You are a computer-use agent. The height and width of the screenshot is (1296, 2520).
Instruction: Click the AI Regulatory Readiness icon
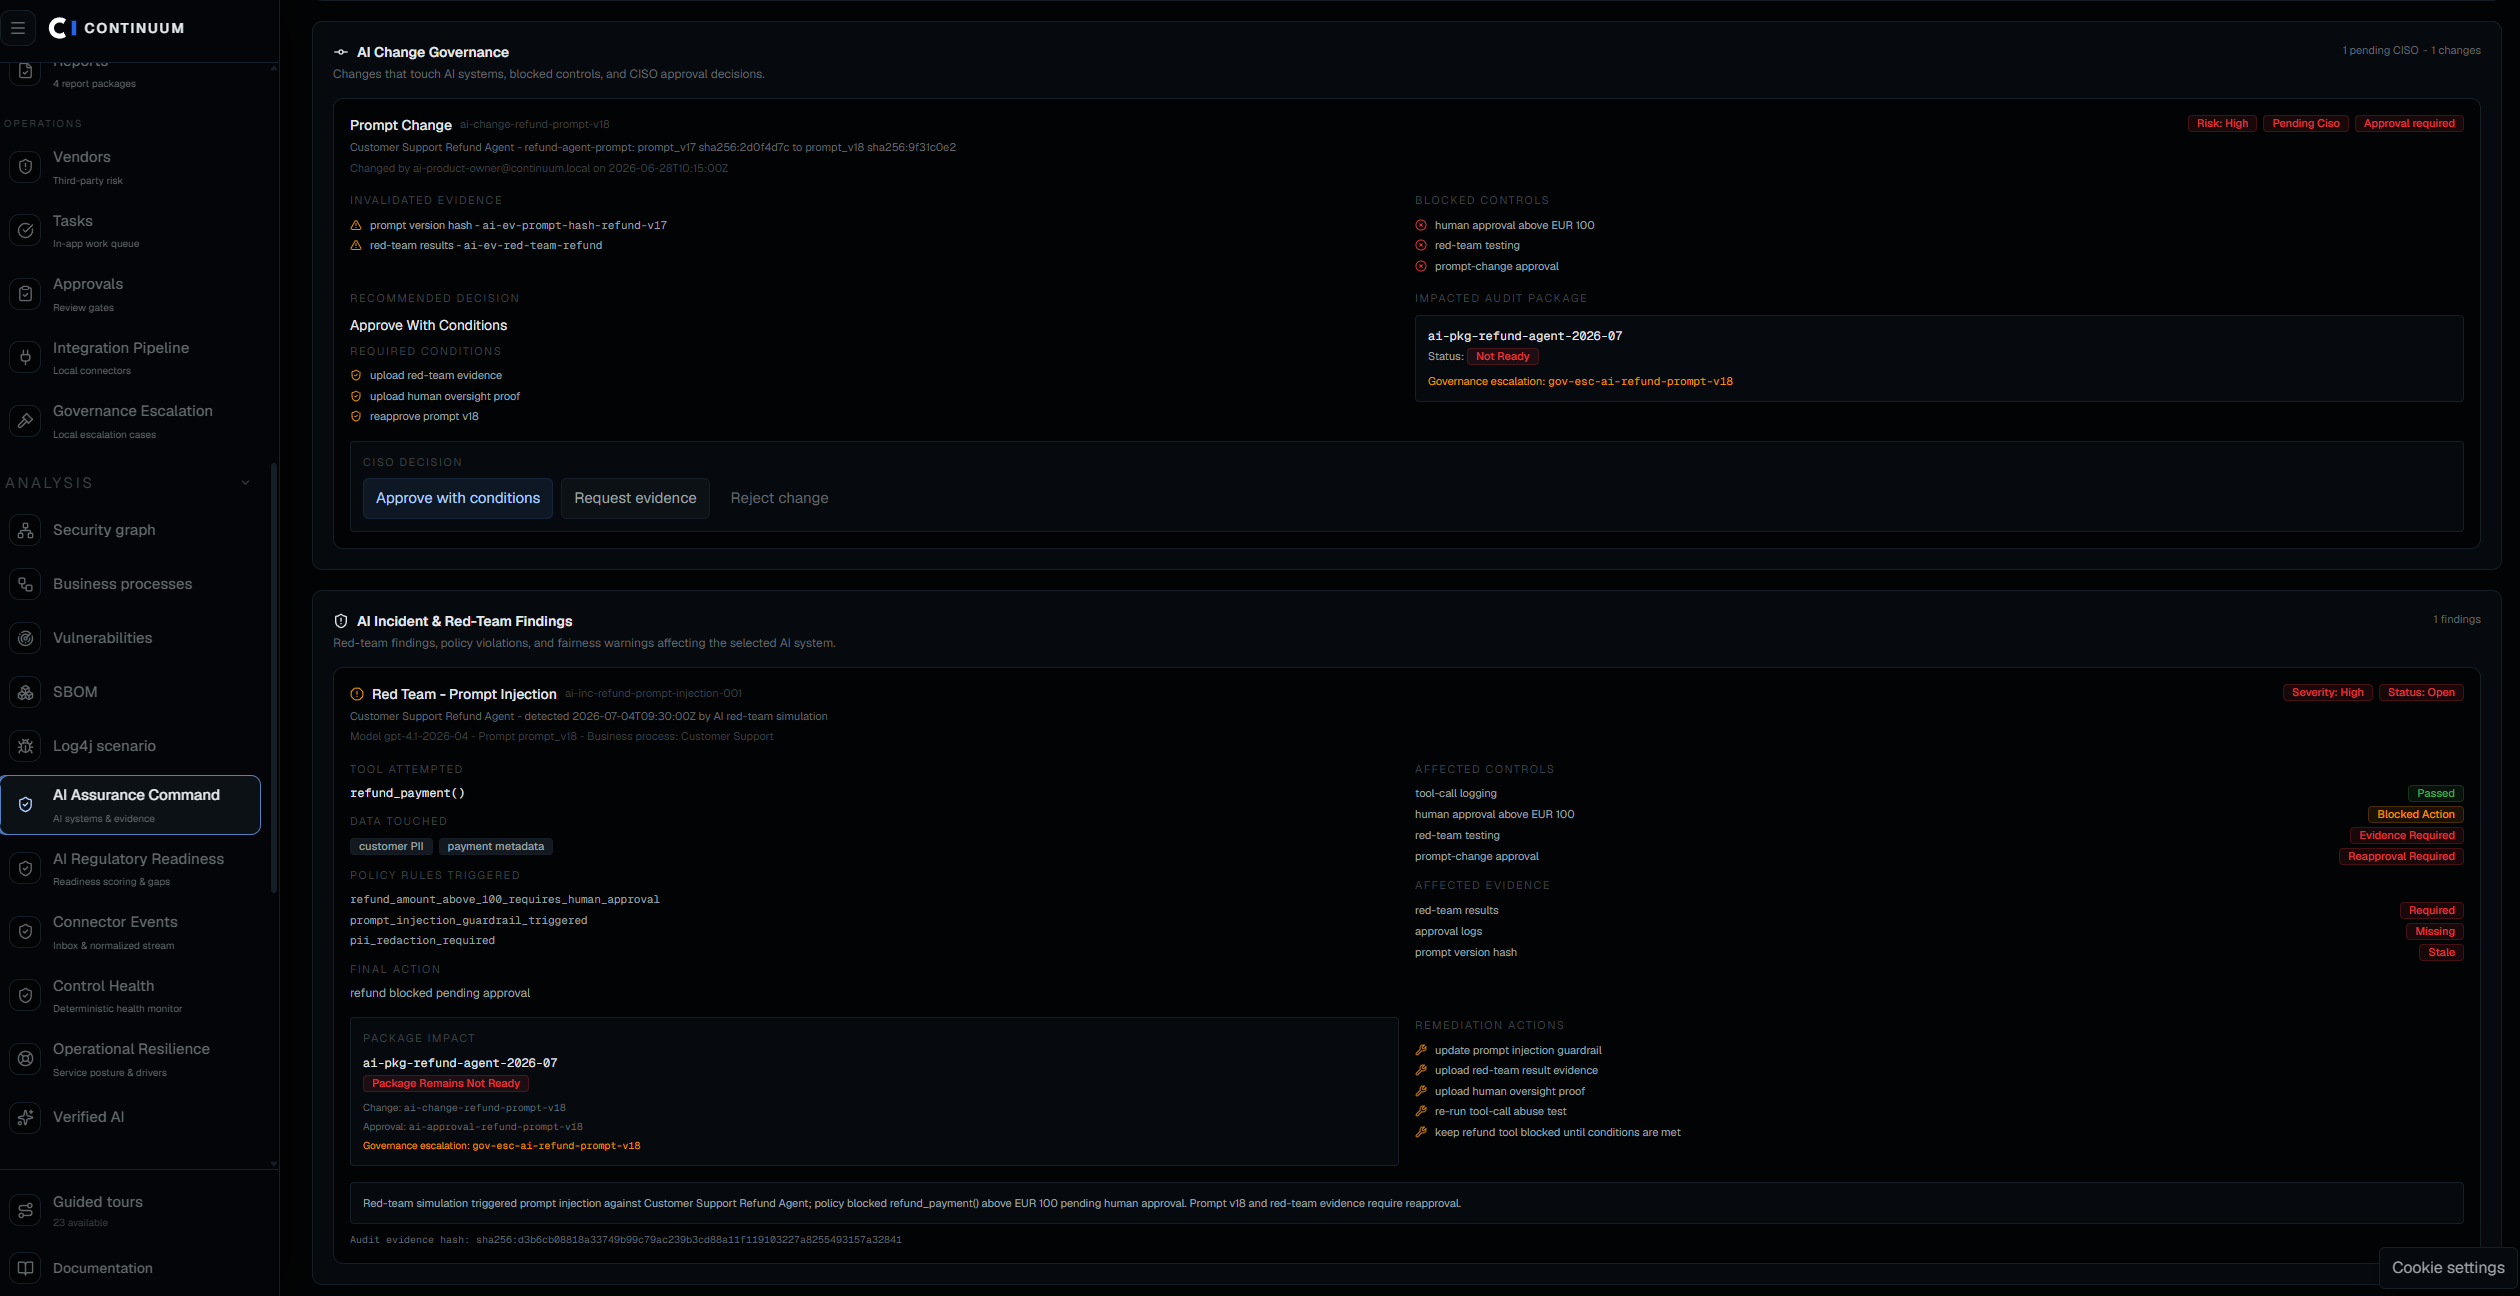point(26,869)
